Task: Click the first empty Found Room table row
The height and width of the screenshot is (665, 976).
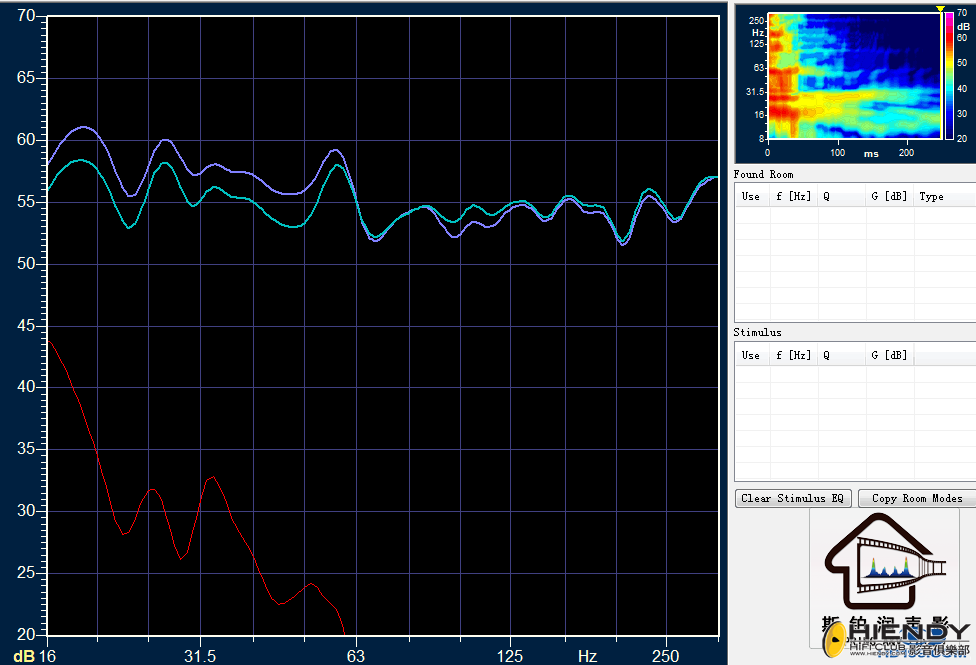Action: pos(855,215)
